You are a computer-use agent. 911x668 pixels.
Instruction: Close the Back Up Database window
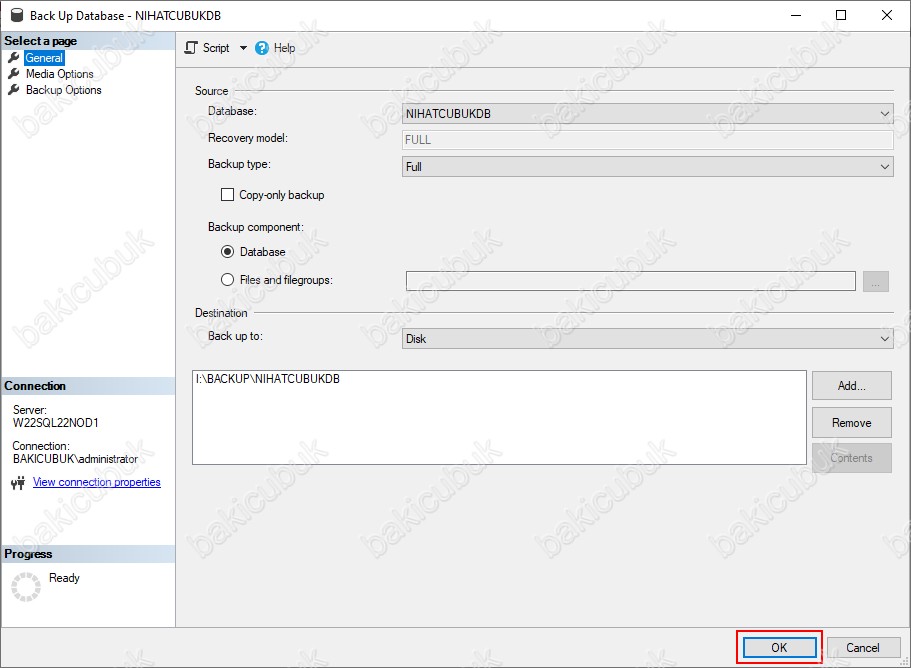[887, 15]
